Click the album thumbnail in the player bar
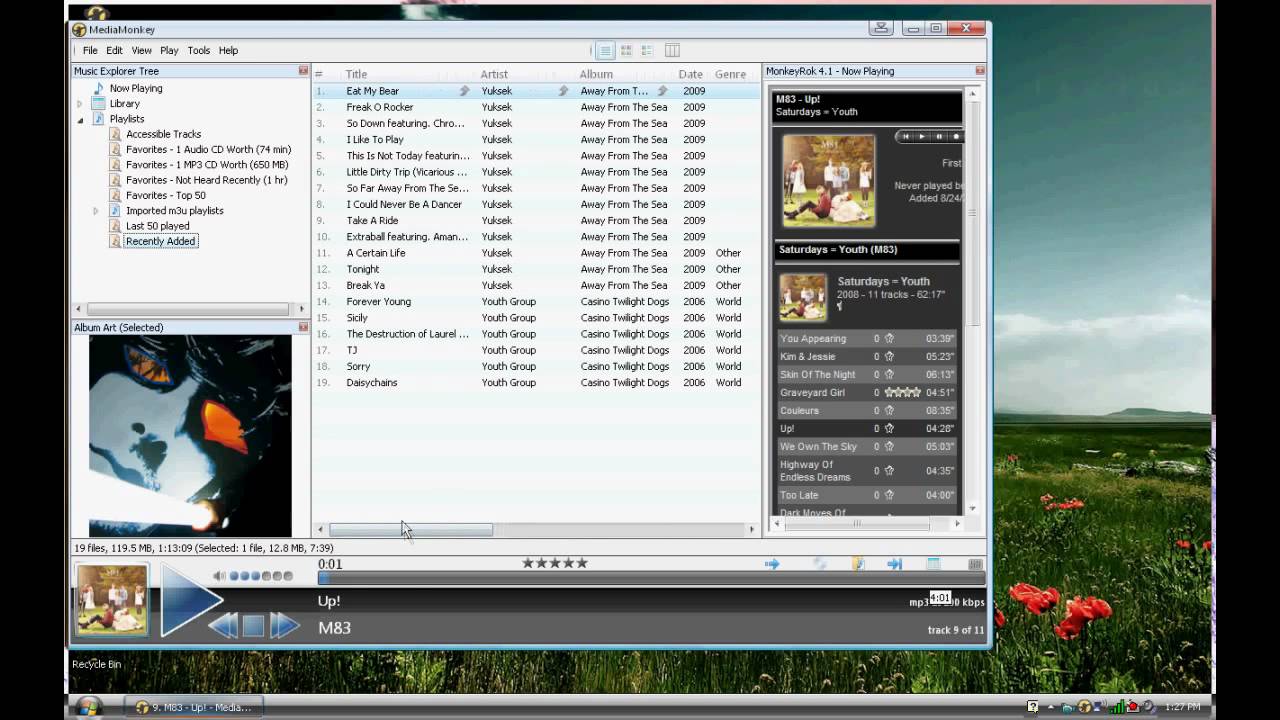This screenshot has height=720, width=1280. tap(112, 600)
